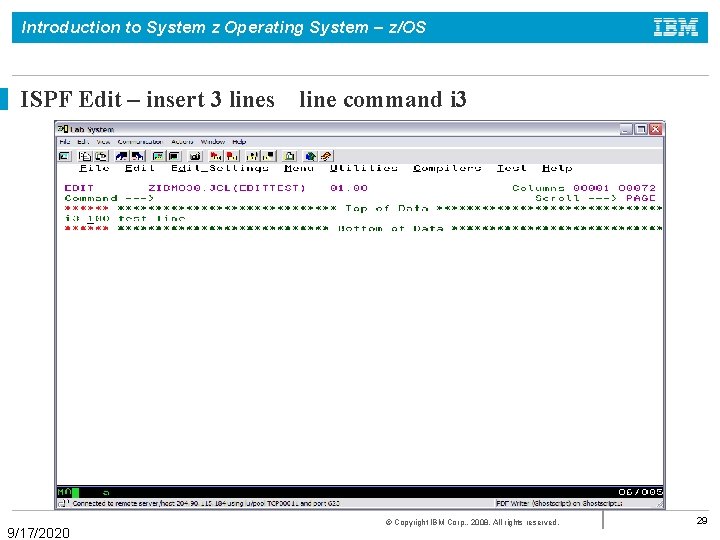Select Compilers on ISPF action bar
The width and height of the screenshot is (720, 540).
click(447, 168)
